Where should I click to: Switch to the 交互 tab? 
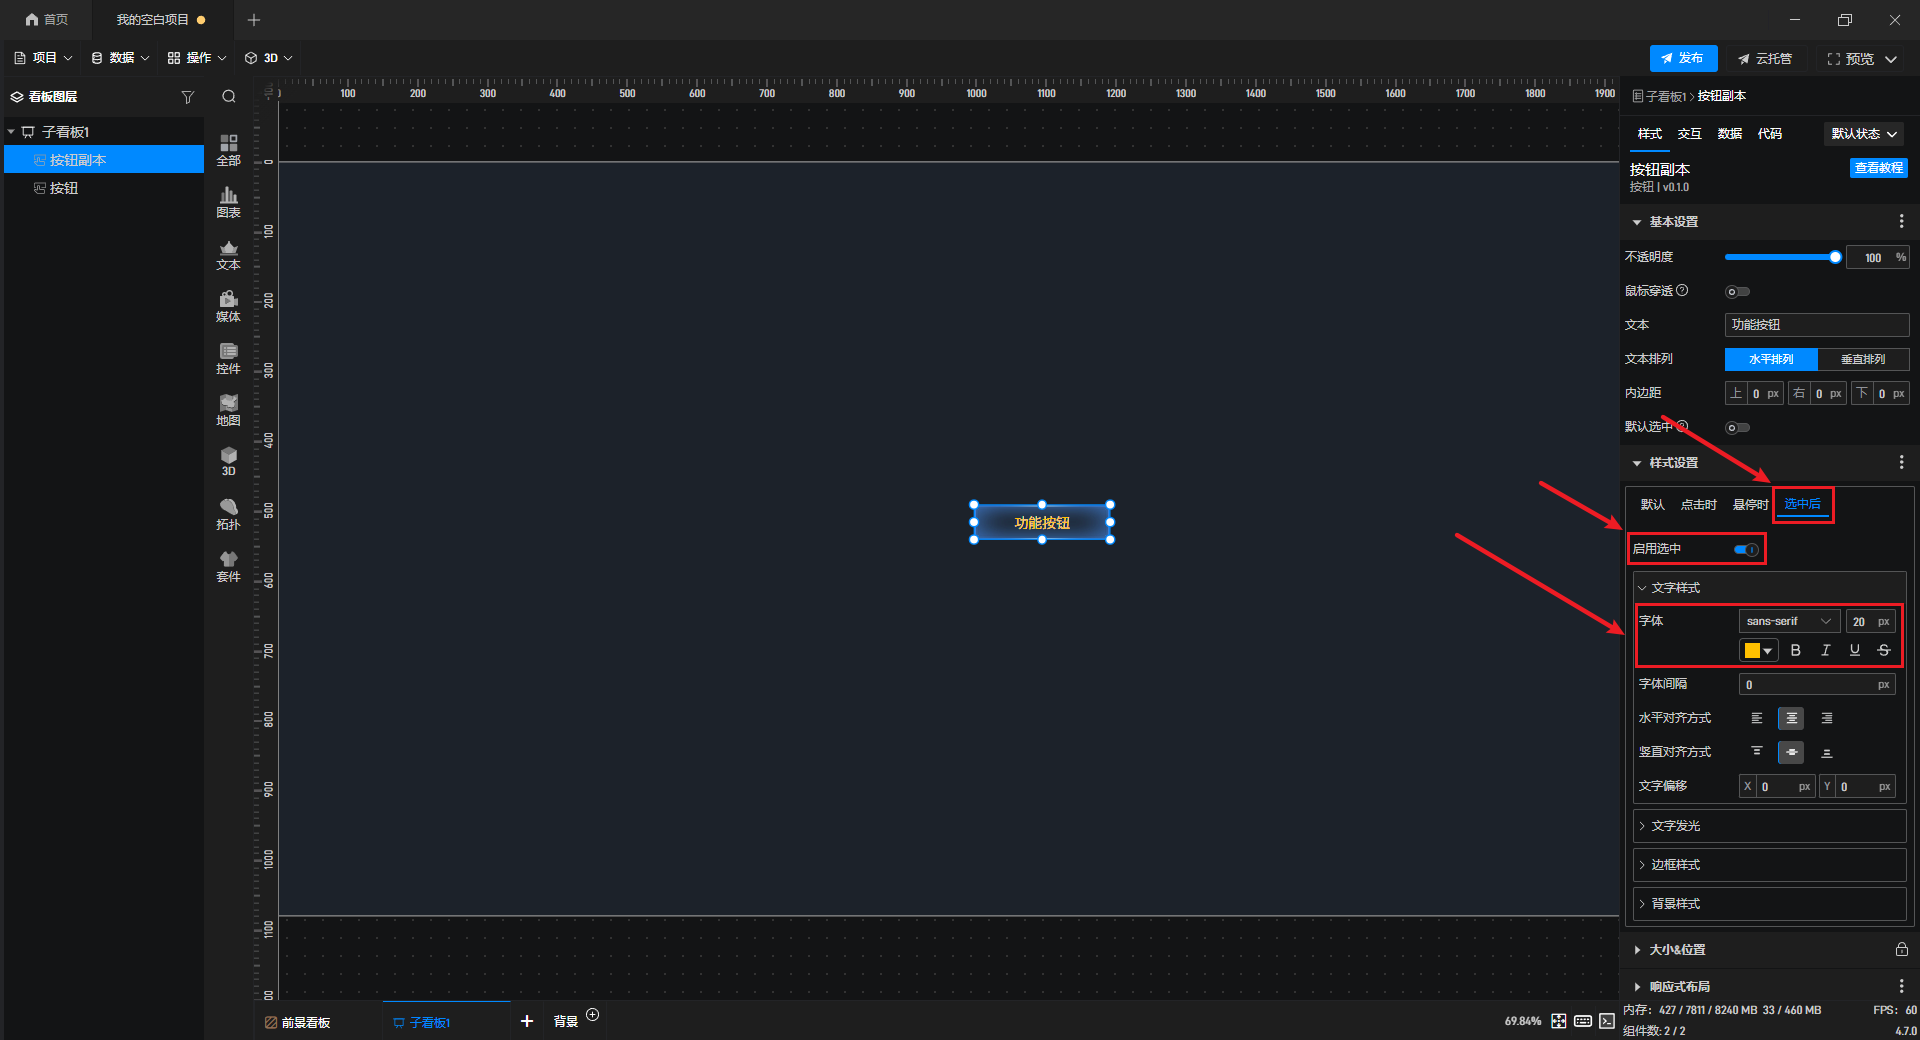pos(1689,134)
